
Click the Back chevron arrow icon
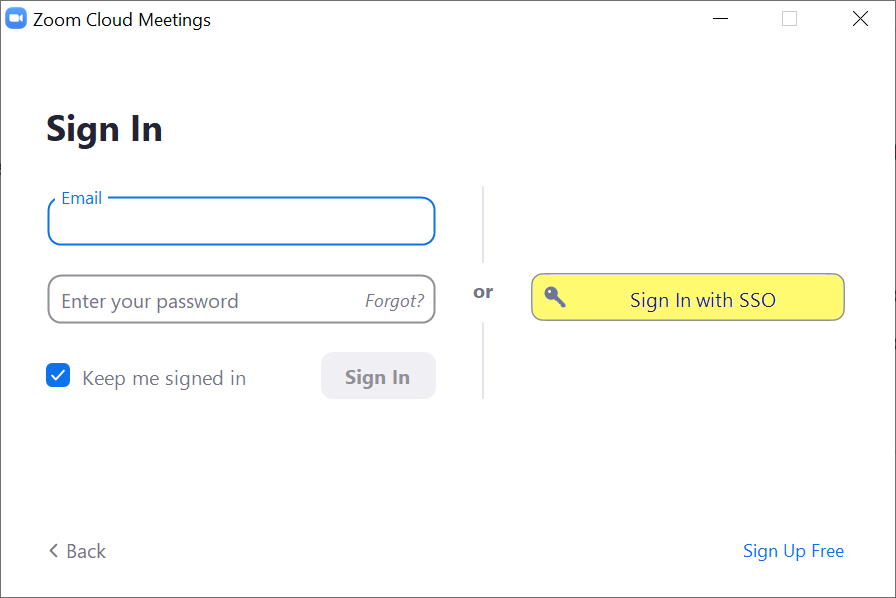click(54, 551)
